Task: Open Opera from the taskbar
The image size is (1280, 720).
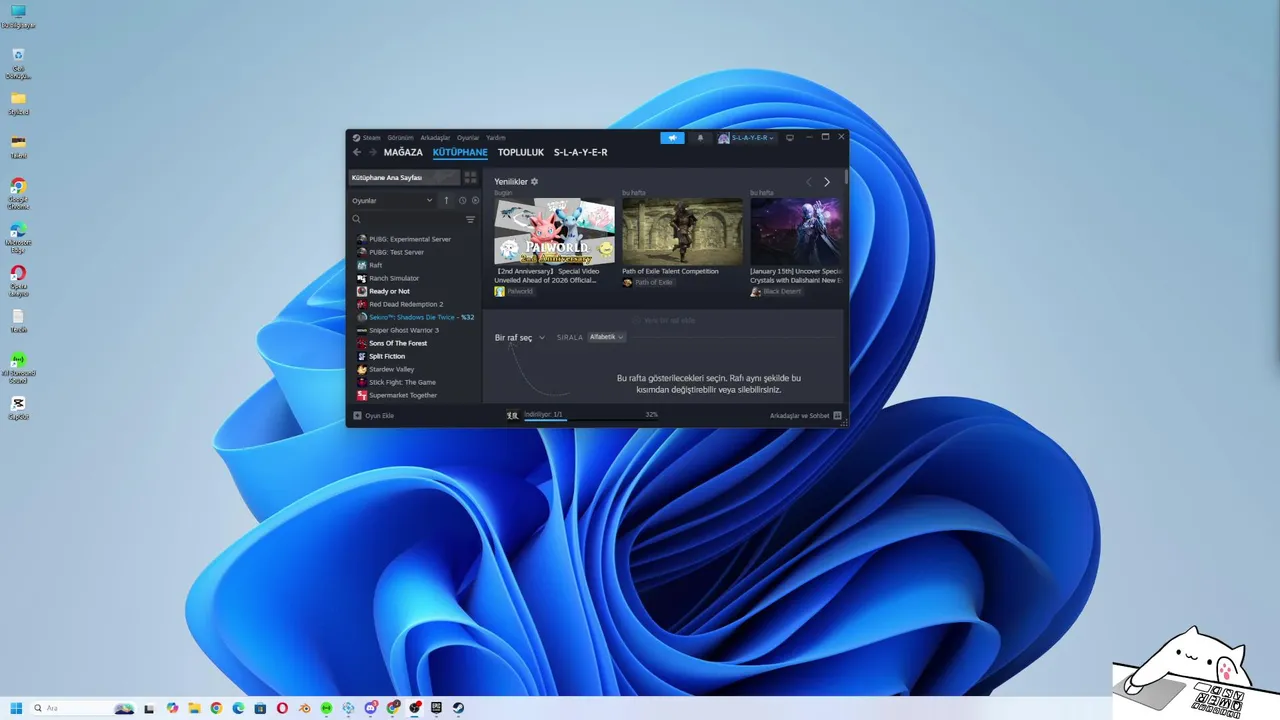Action: (282, 708)
